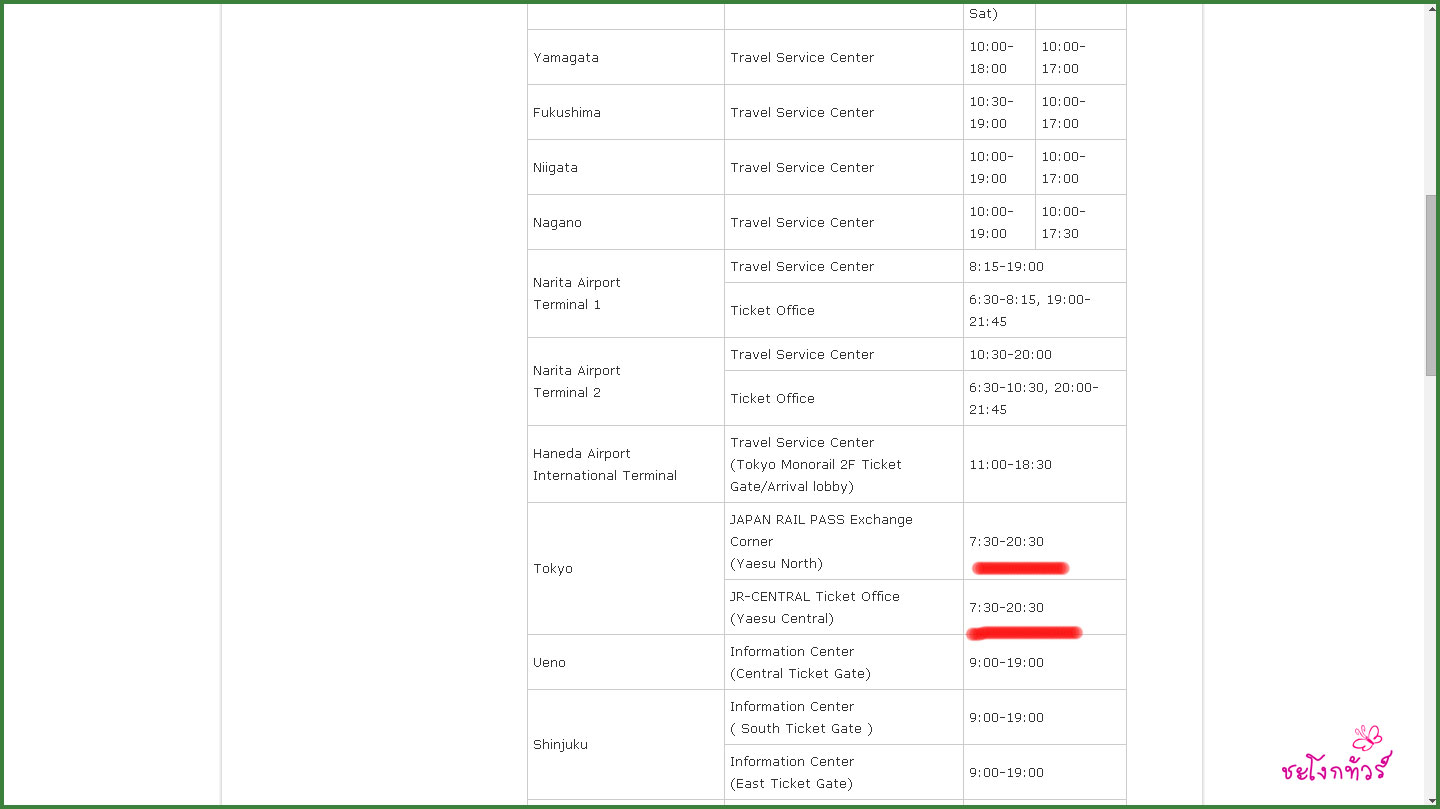This screenshot has width=1440, height=809.
Task: Click 7:30-20:30 hours for Yaesu Central
Action: [x=1045, y=607]
